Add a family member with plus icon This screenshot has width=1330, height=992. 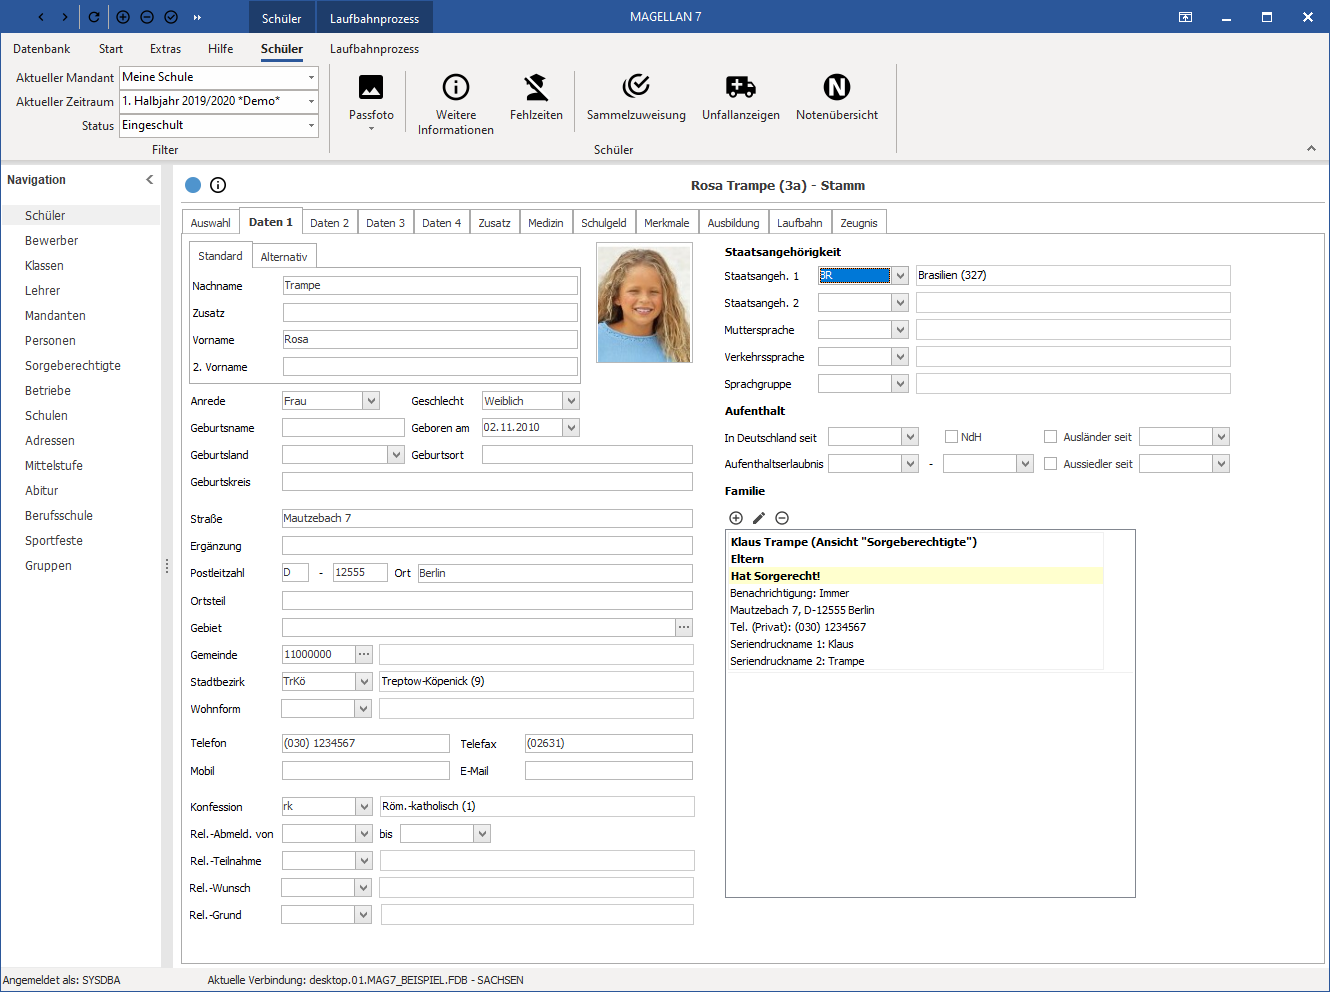point(736,518)
